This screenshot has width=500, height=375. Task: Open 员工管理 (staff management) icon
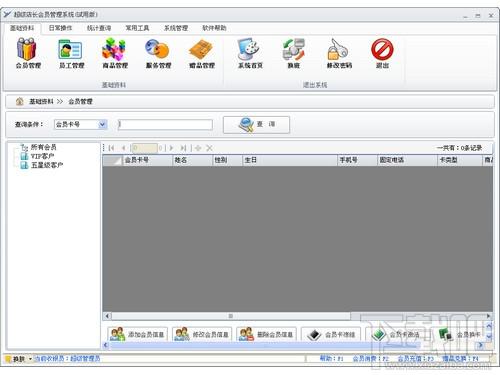coord(71,53)
